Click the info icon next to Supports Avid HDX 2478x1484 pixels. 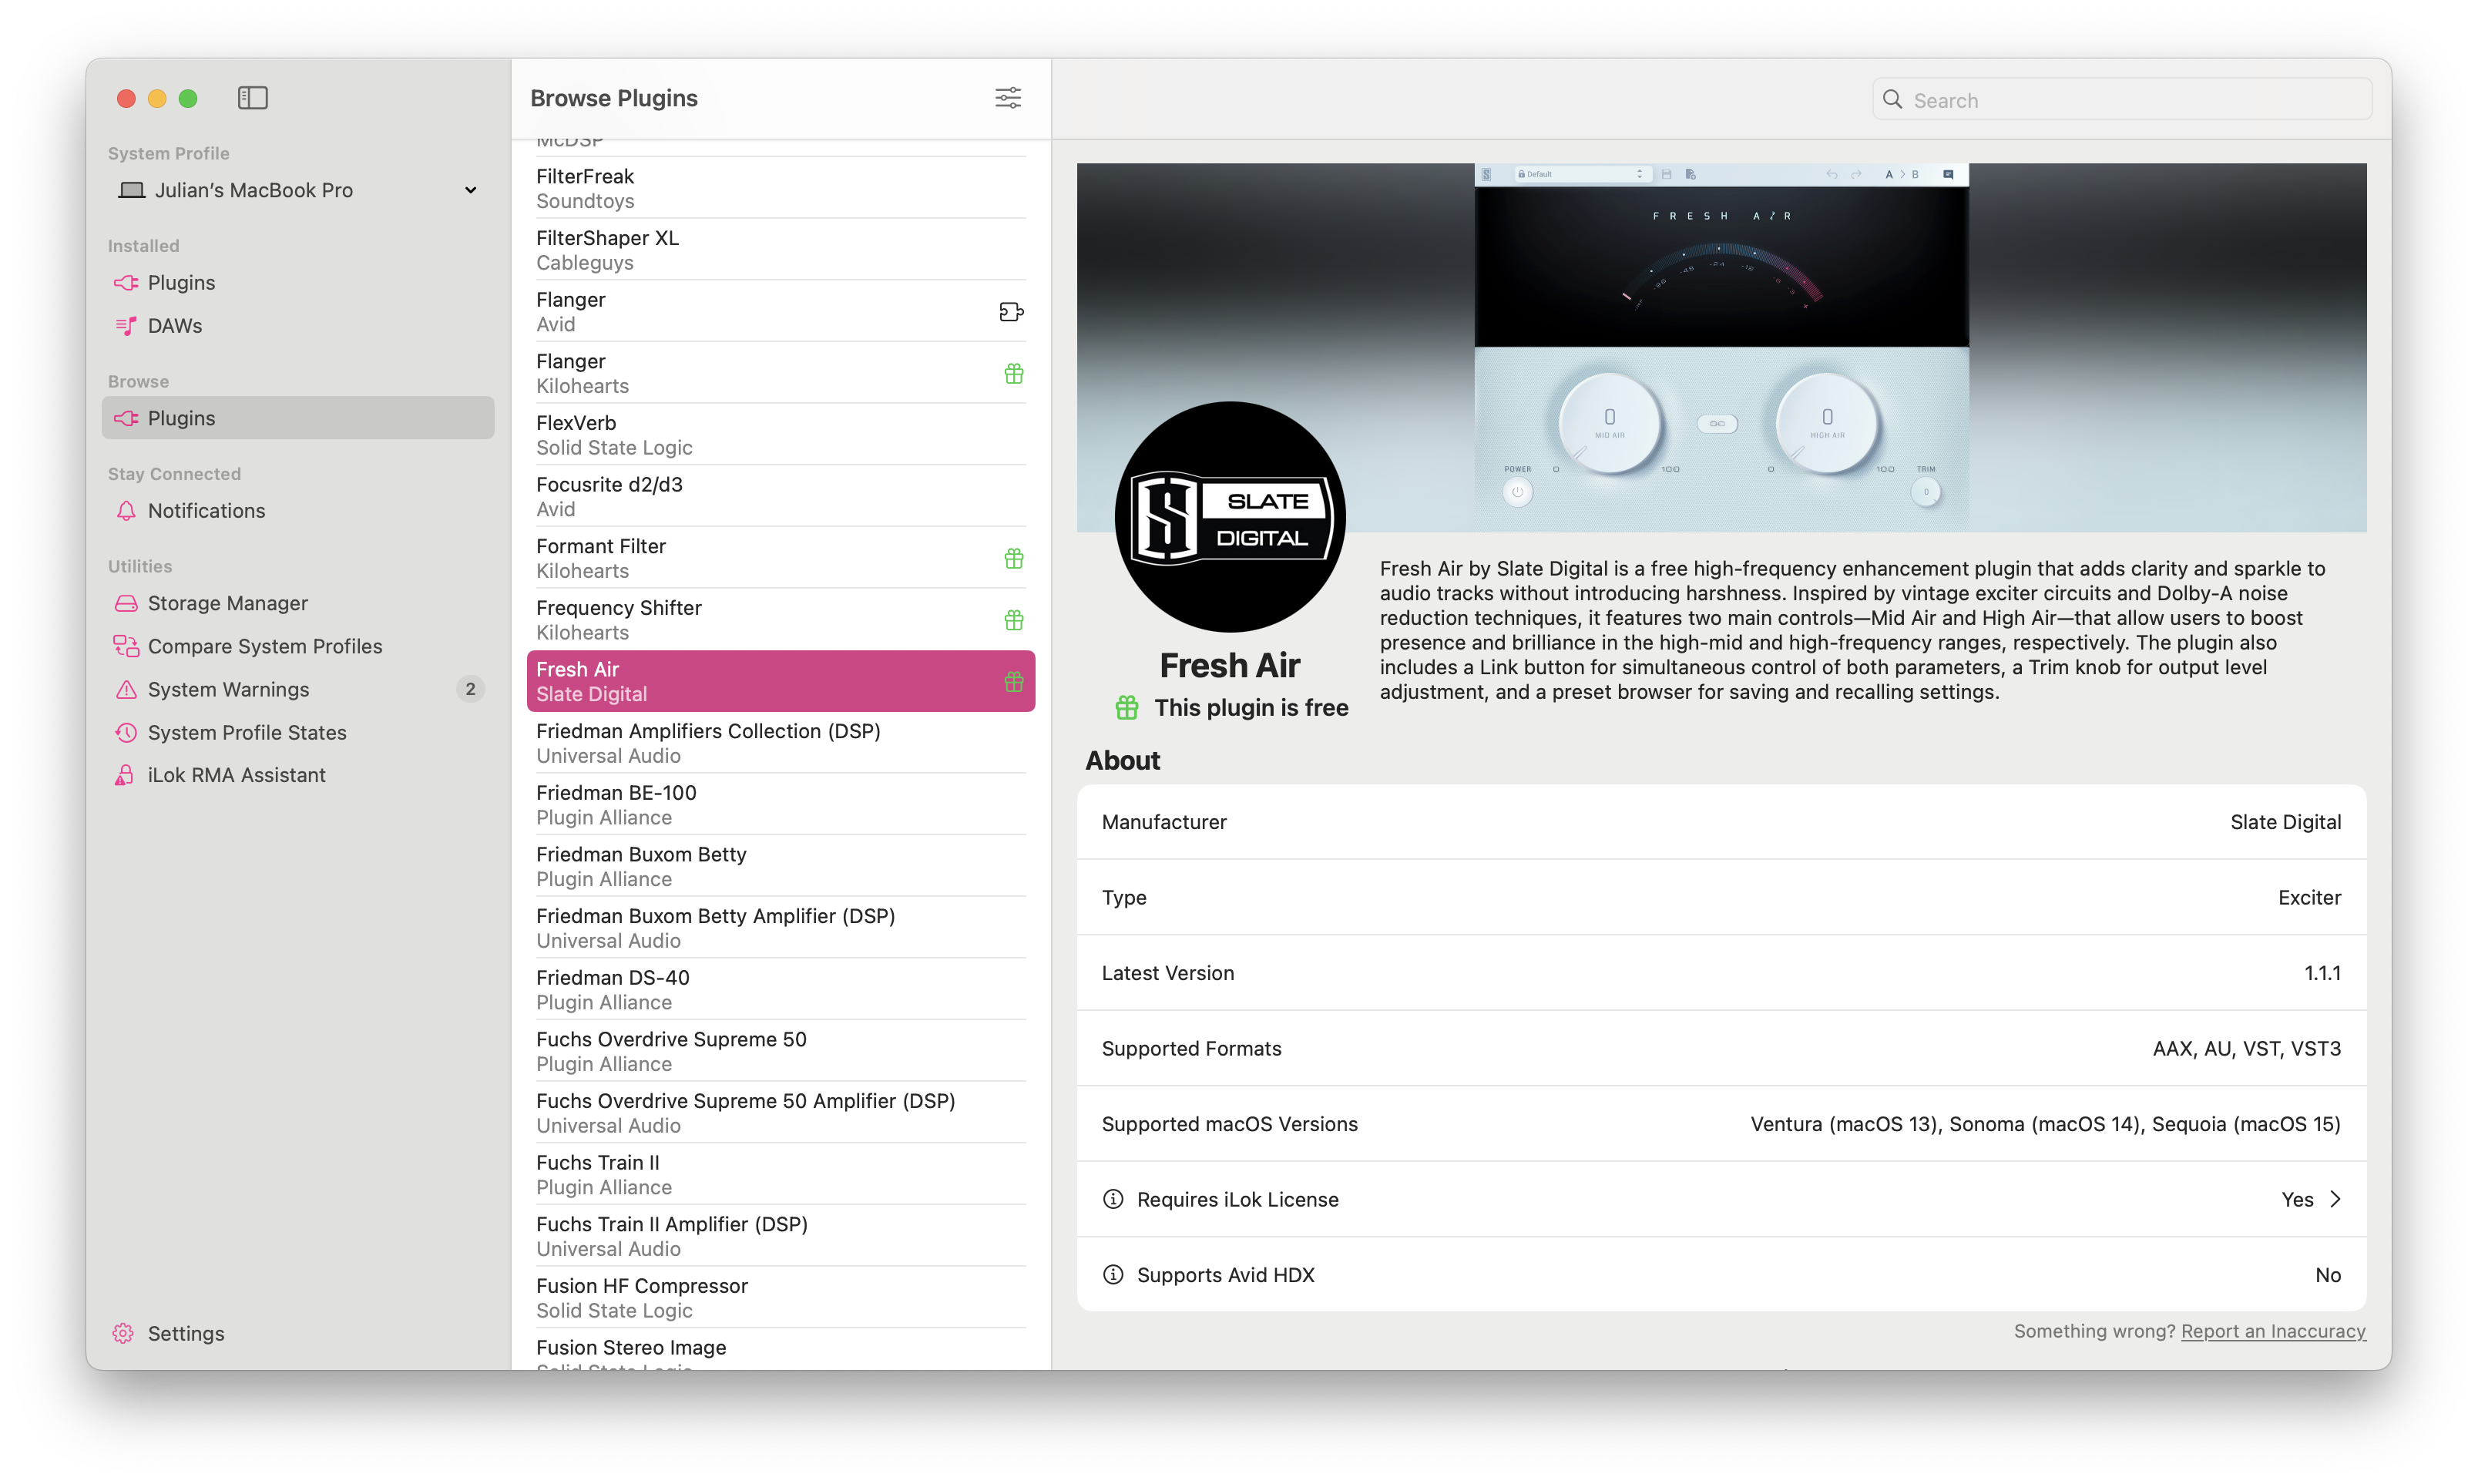1113,1274
